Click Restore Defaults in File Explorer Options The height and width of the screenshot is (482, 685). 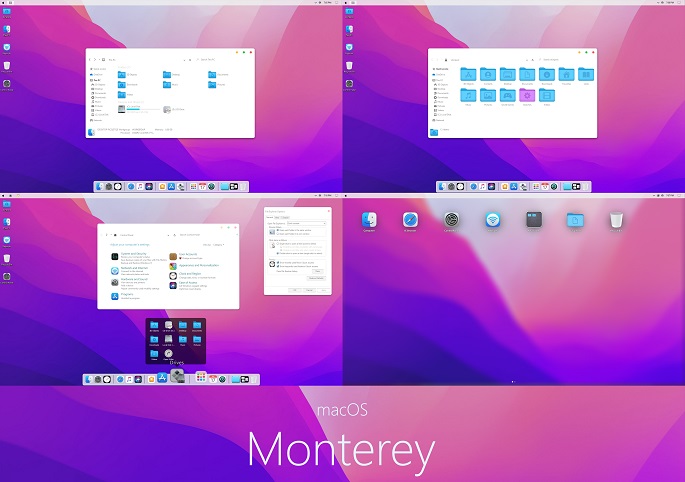[316, 278]
